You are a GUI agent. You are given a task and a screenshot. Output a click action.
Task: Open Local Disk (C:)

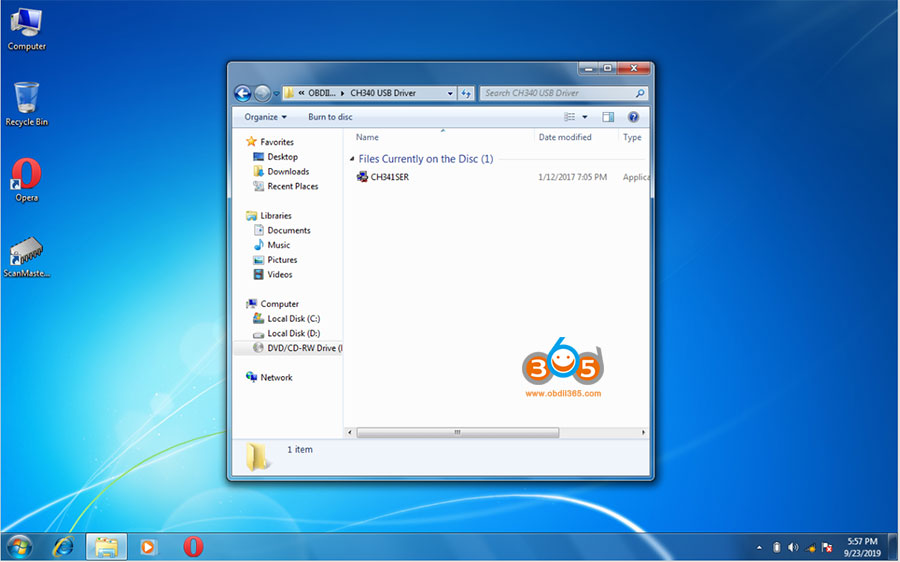(x=286, y=319)
